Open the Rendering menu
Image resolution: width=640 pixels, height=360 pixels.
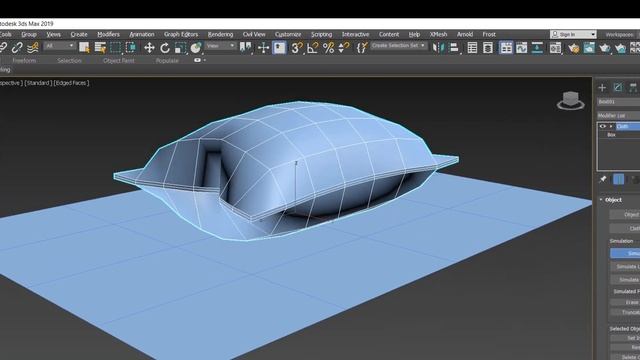[220, 34]
